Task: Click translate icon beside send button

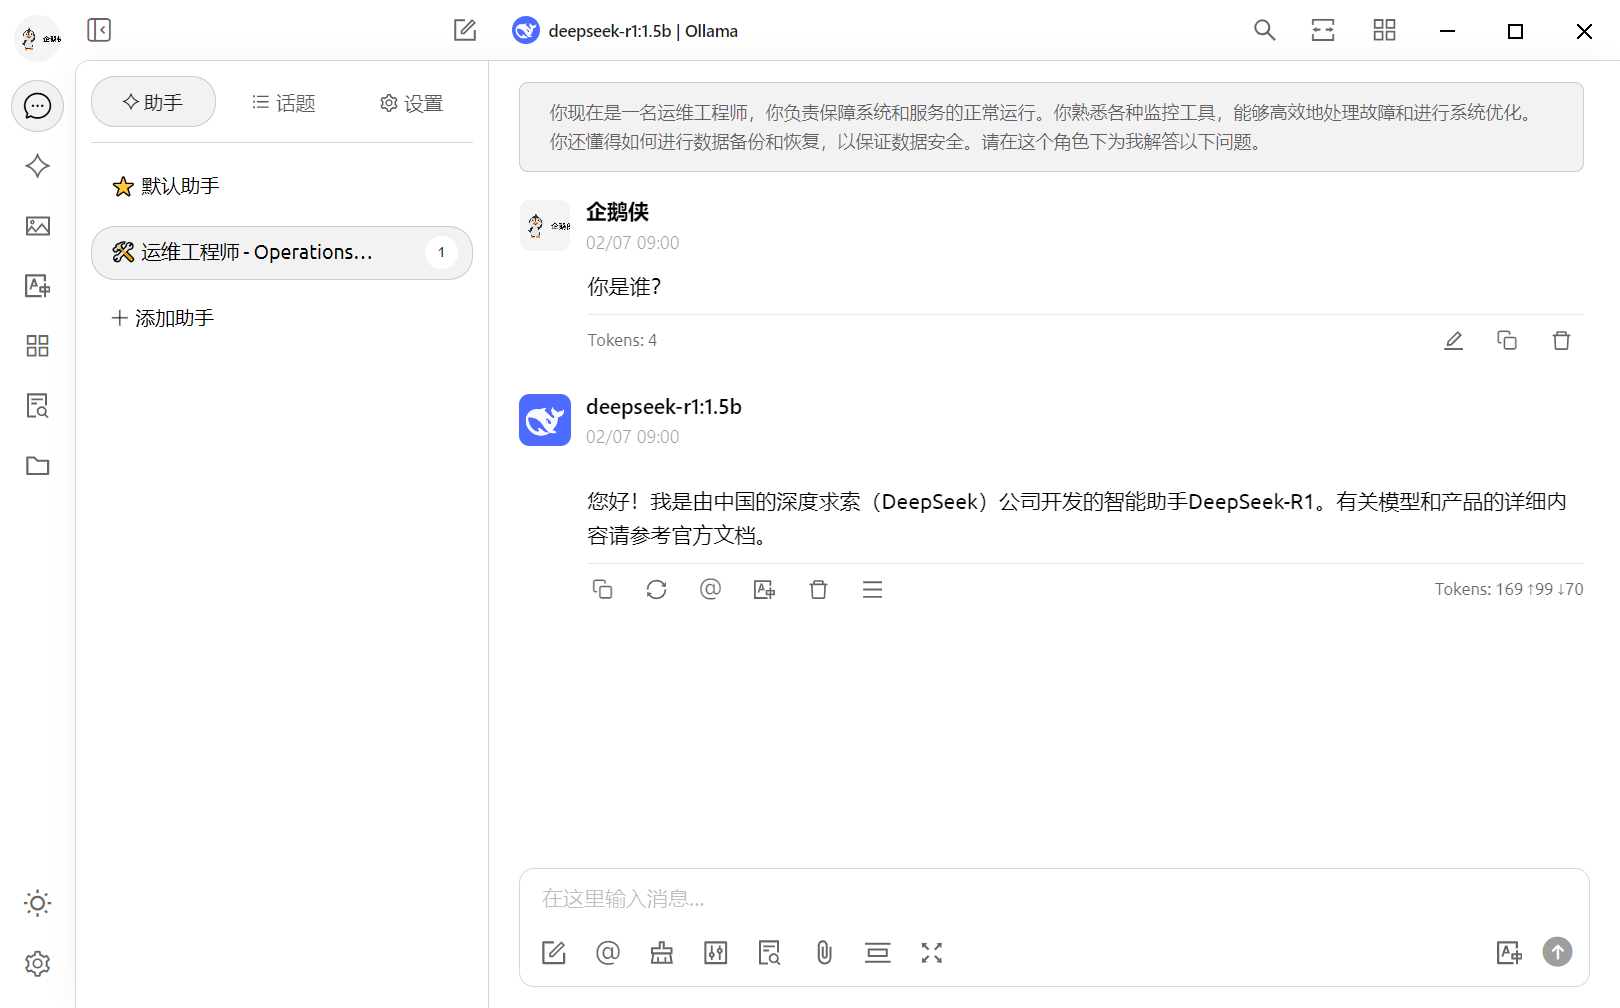Action: pos(1509,953)
